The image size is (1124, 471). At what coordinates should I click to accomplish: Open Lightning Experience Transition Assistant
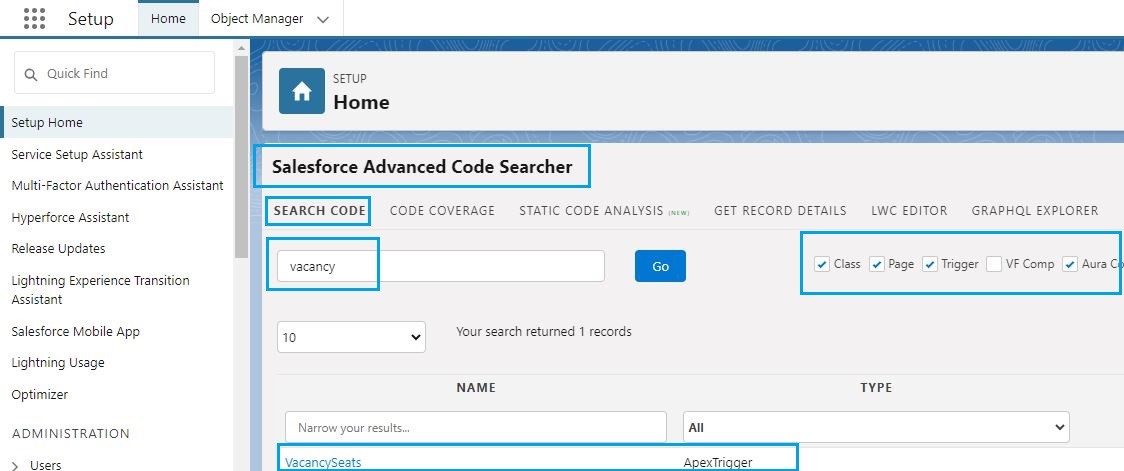[100, 290]
